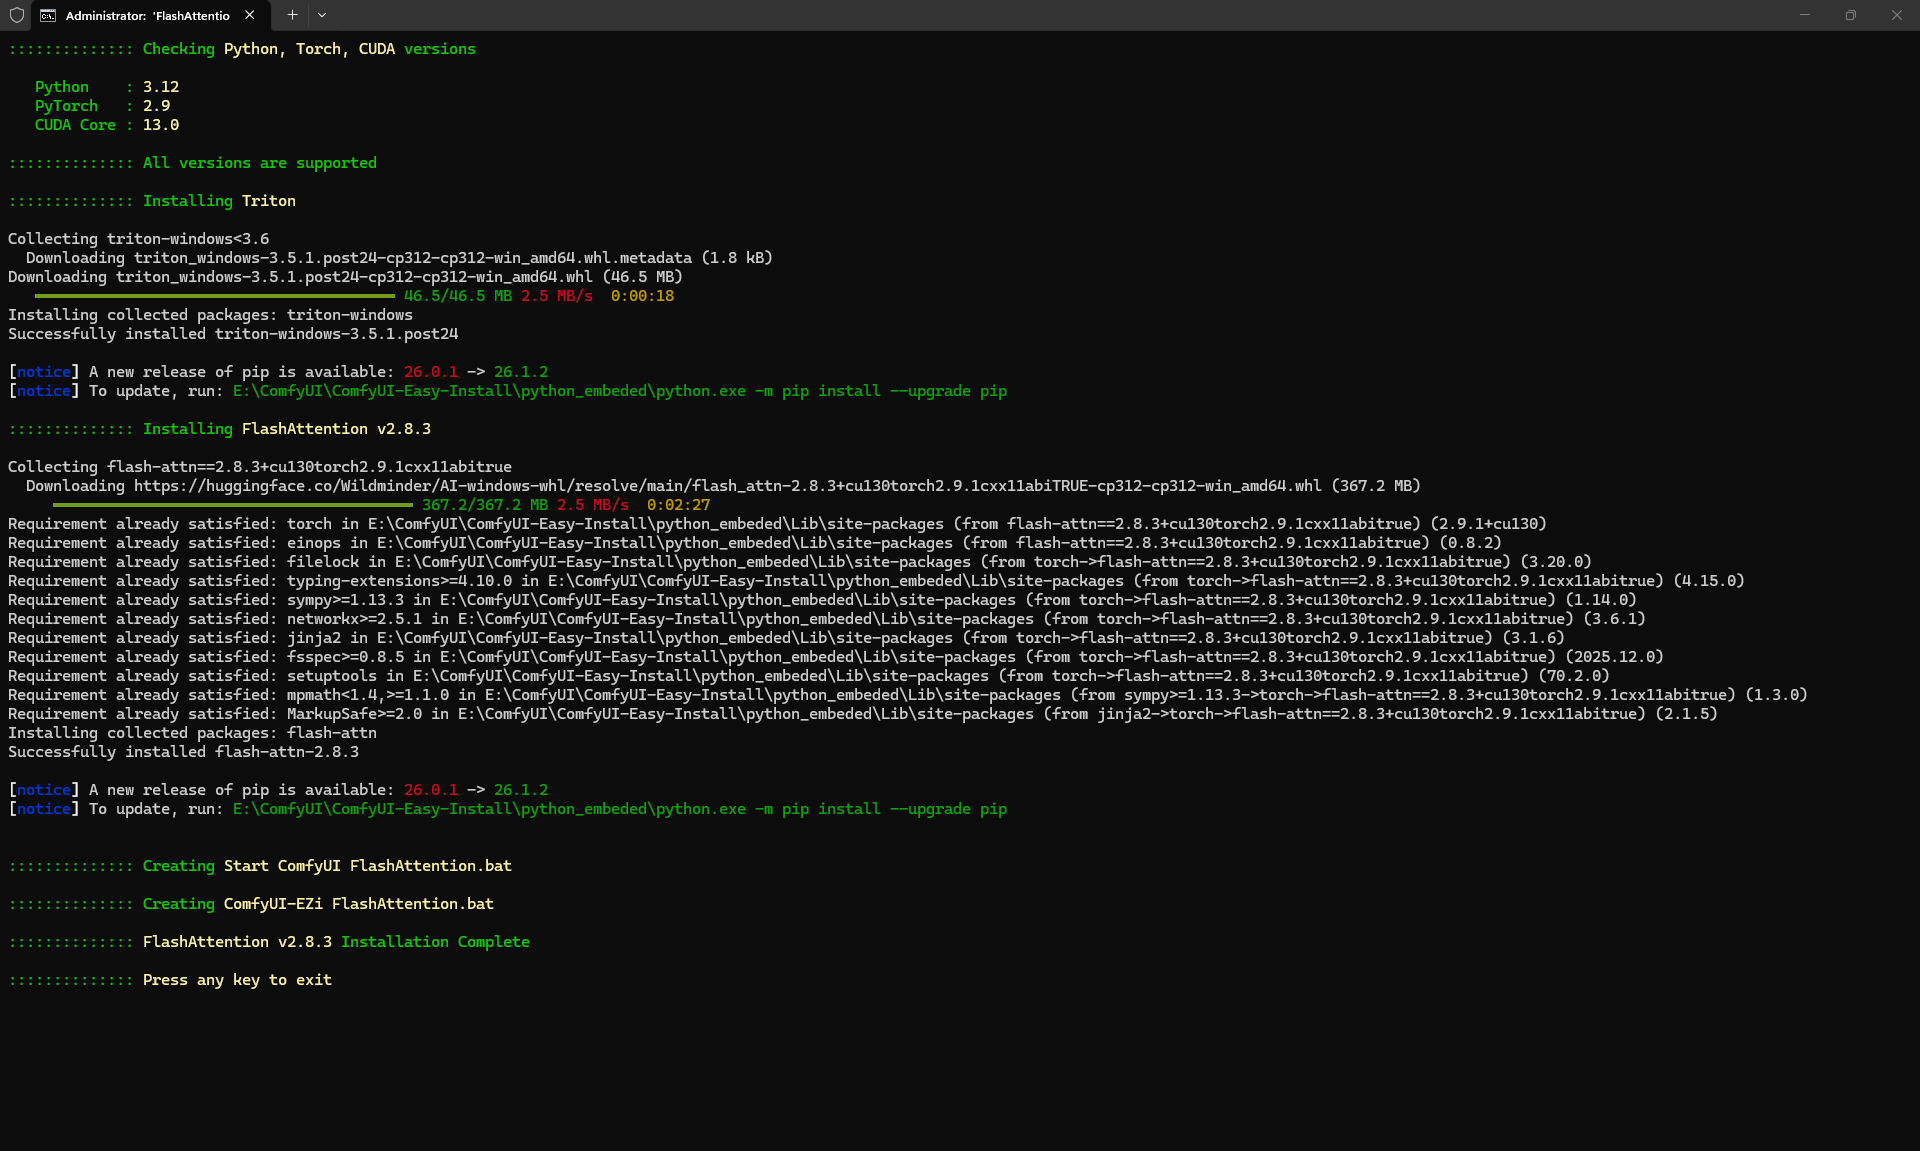Image resolution: width=1920 pixels, height=1151 pixels.
Task: Click the FlashAttention 367.2 MB download progress bar
Action: (232, 505)
